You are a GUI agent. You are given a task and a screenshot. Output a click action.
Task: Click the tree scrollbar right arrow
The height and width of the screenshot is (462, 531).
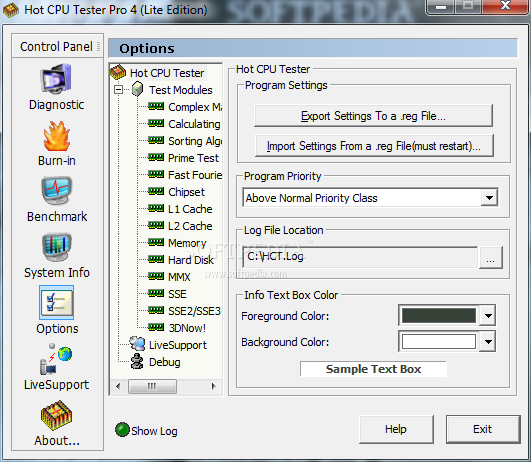(x=213, y=386)
